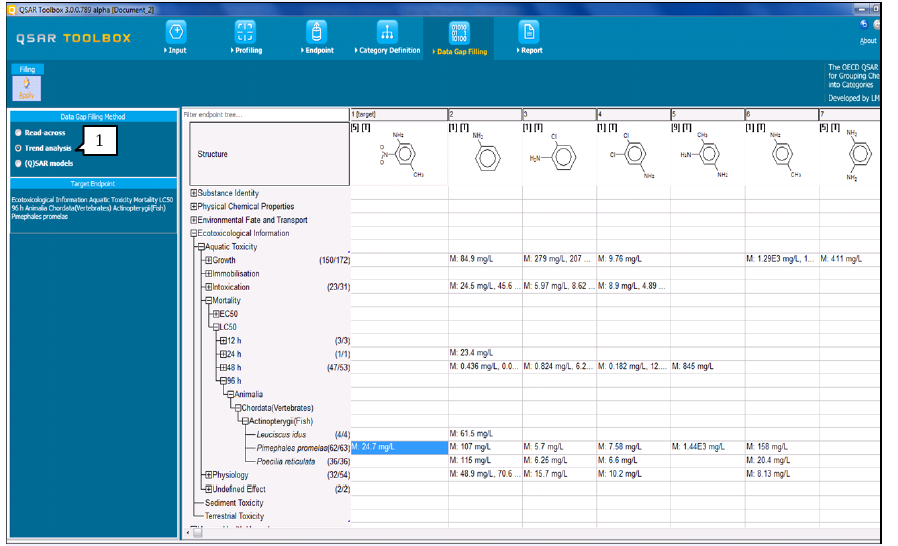This screenshot has height=546, width=898.
Task: Click the 1.44E3 mg/L cell
Action: coord(707,447)
